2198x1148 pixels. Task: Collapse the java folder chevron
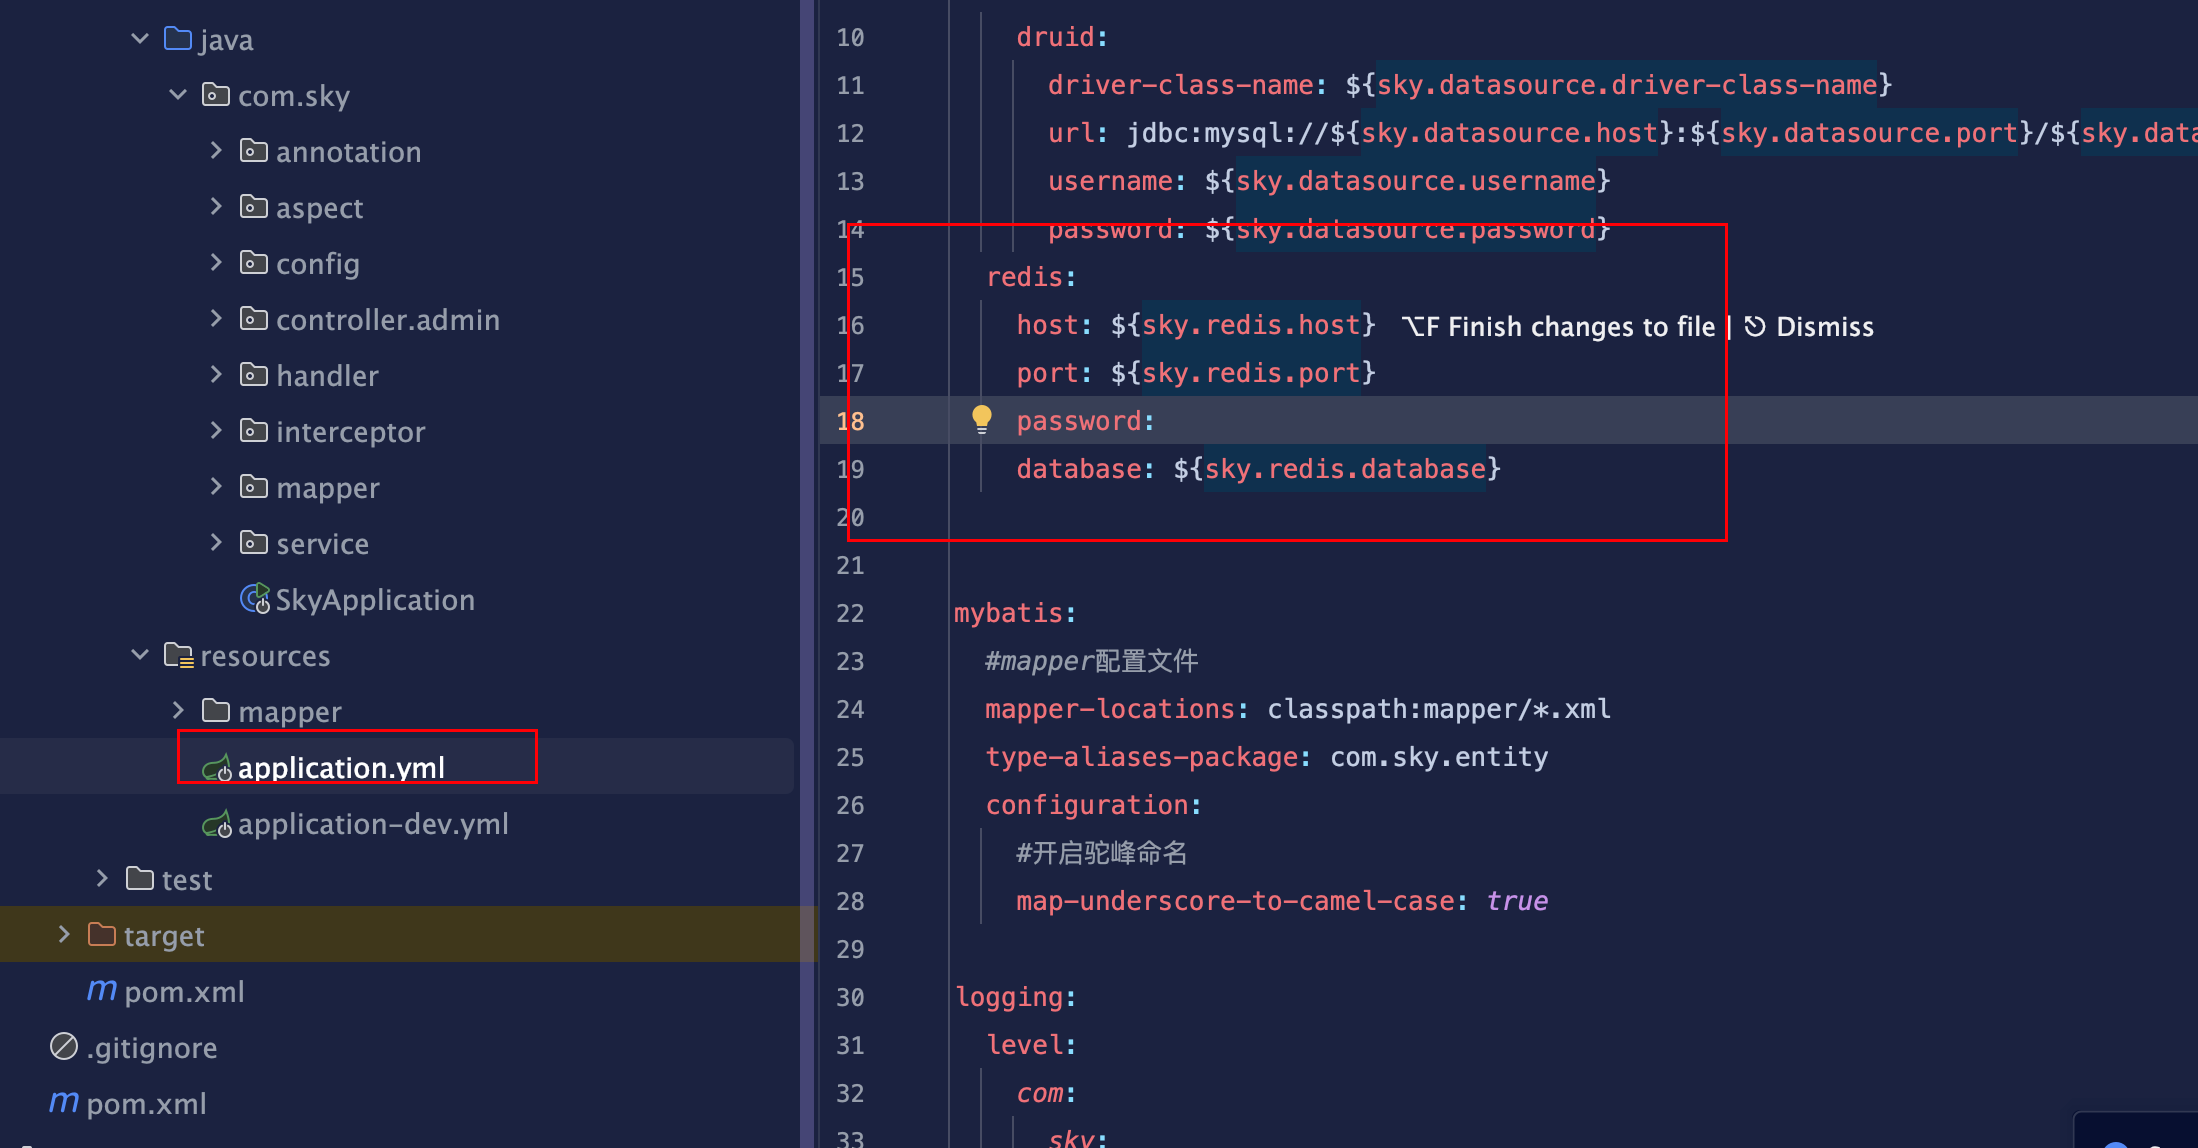pos(140,39)
